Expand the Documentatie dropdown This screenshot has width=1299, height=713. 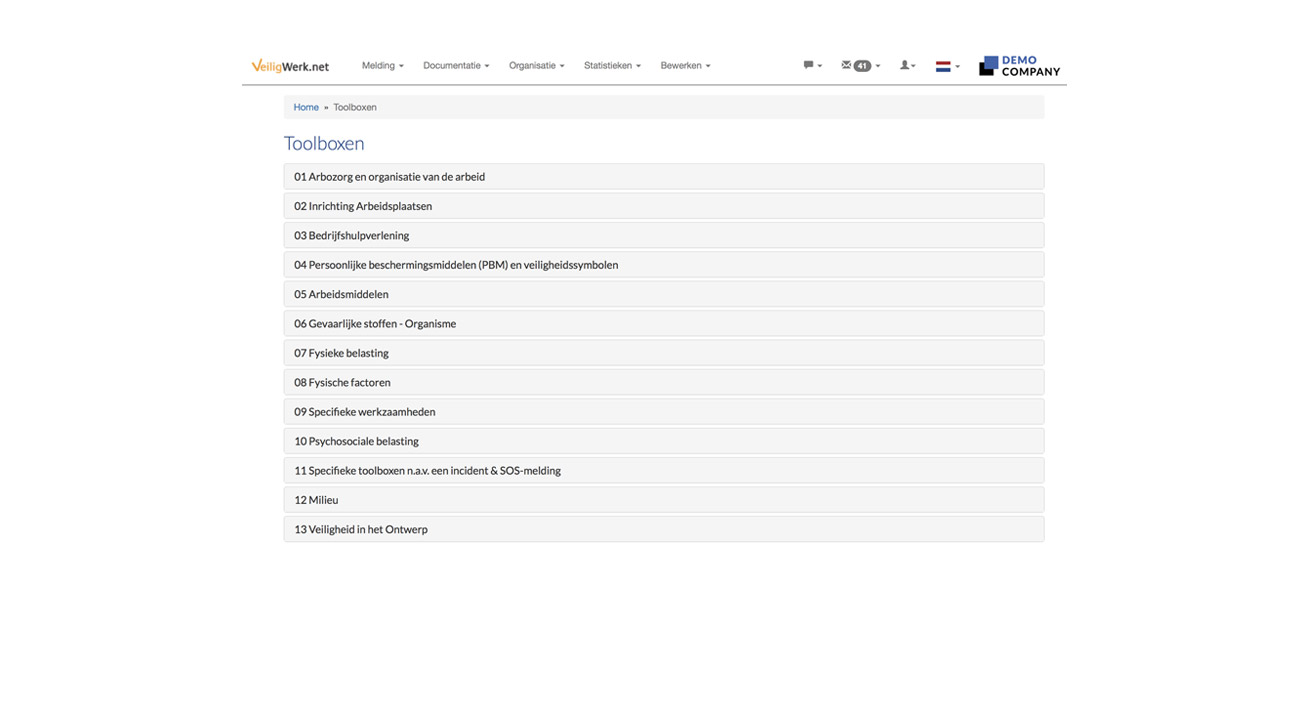tap(456, 66)
